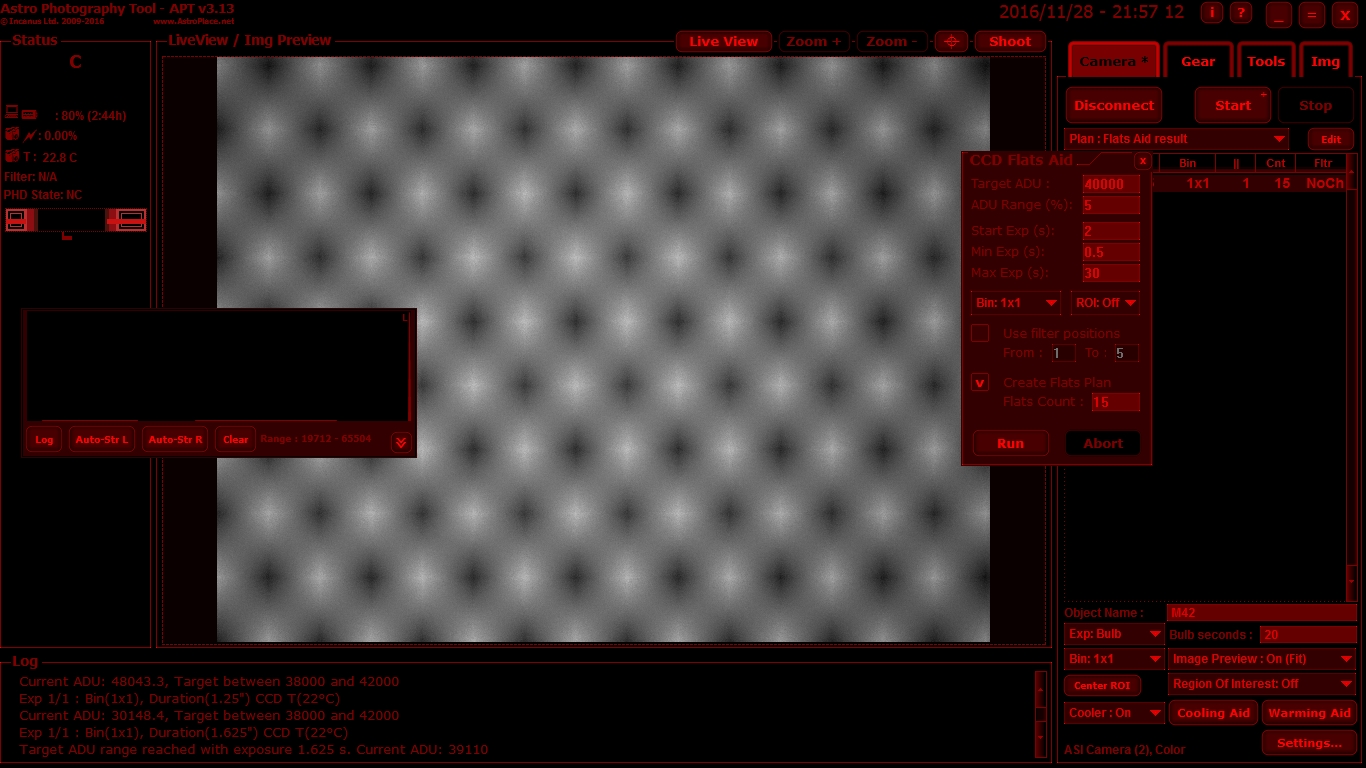Click the Center ROI button
Image resolution: width=1366 pixels, height=768 pixels.
[x=1102, y=685]
